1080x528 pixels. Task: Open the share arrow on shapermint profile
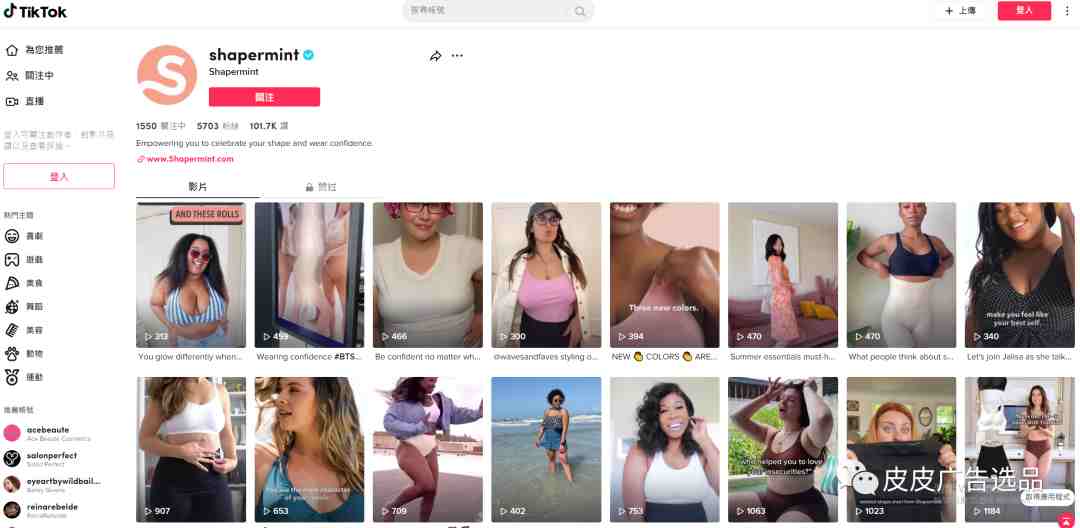(435, 56)
